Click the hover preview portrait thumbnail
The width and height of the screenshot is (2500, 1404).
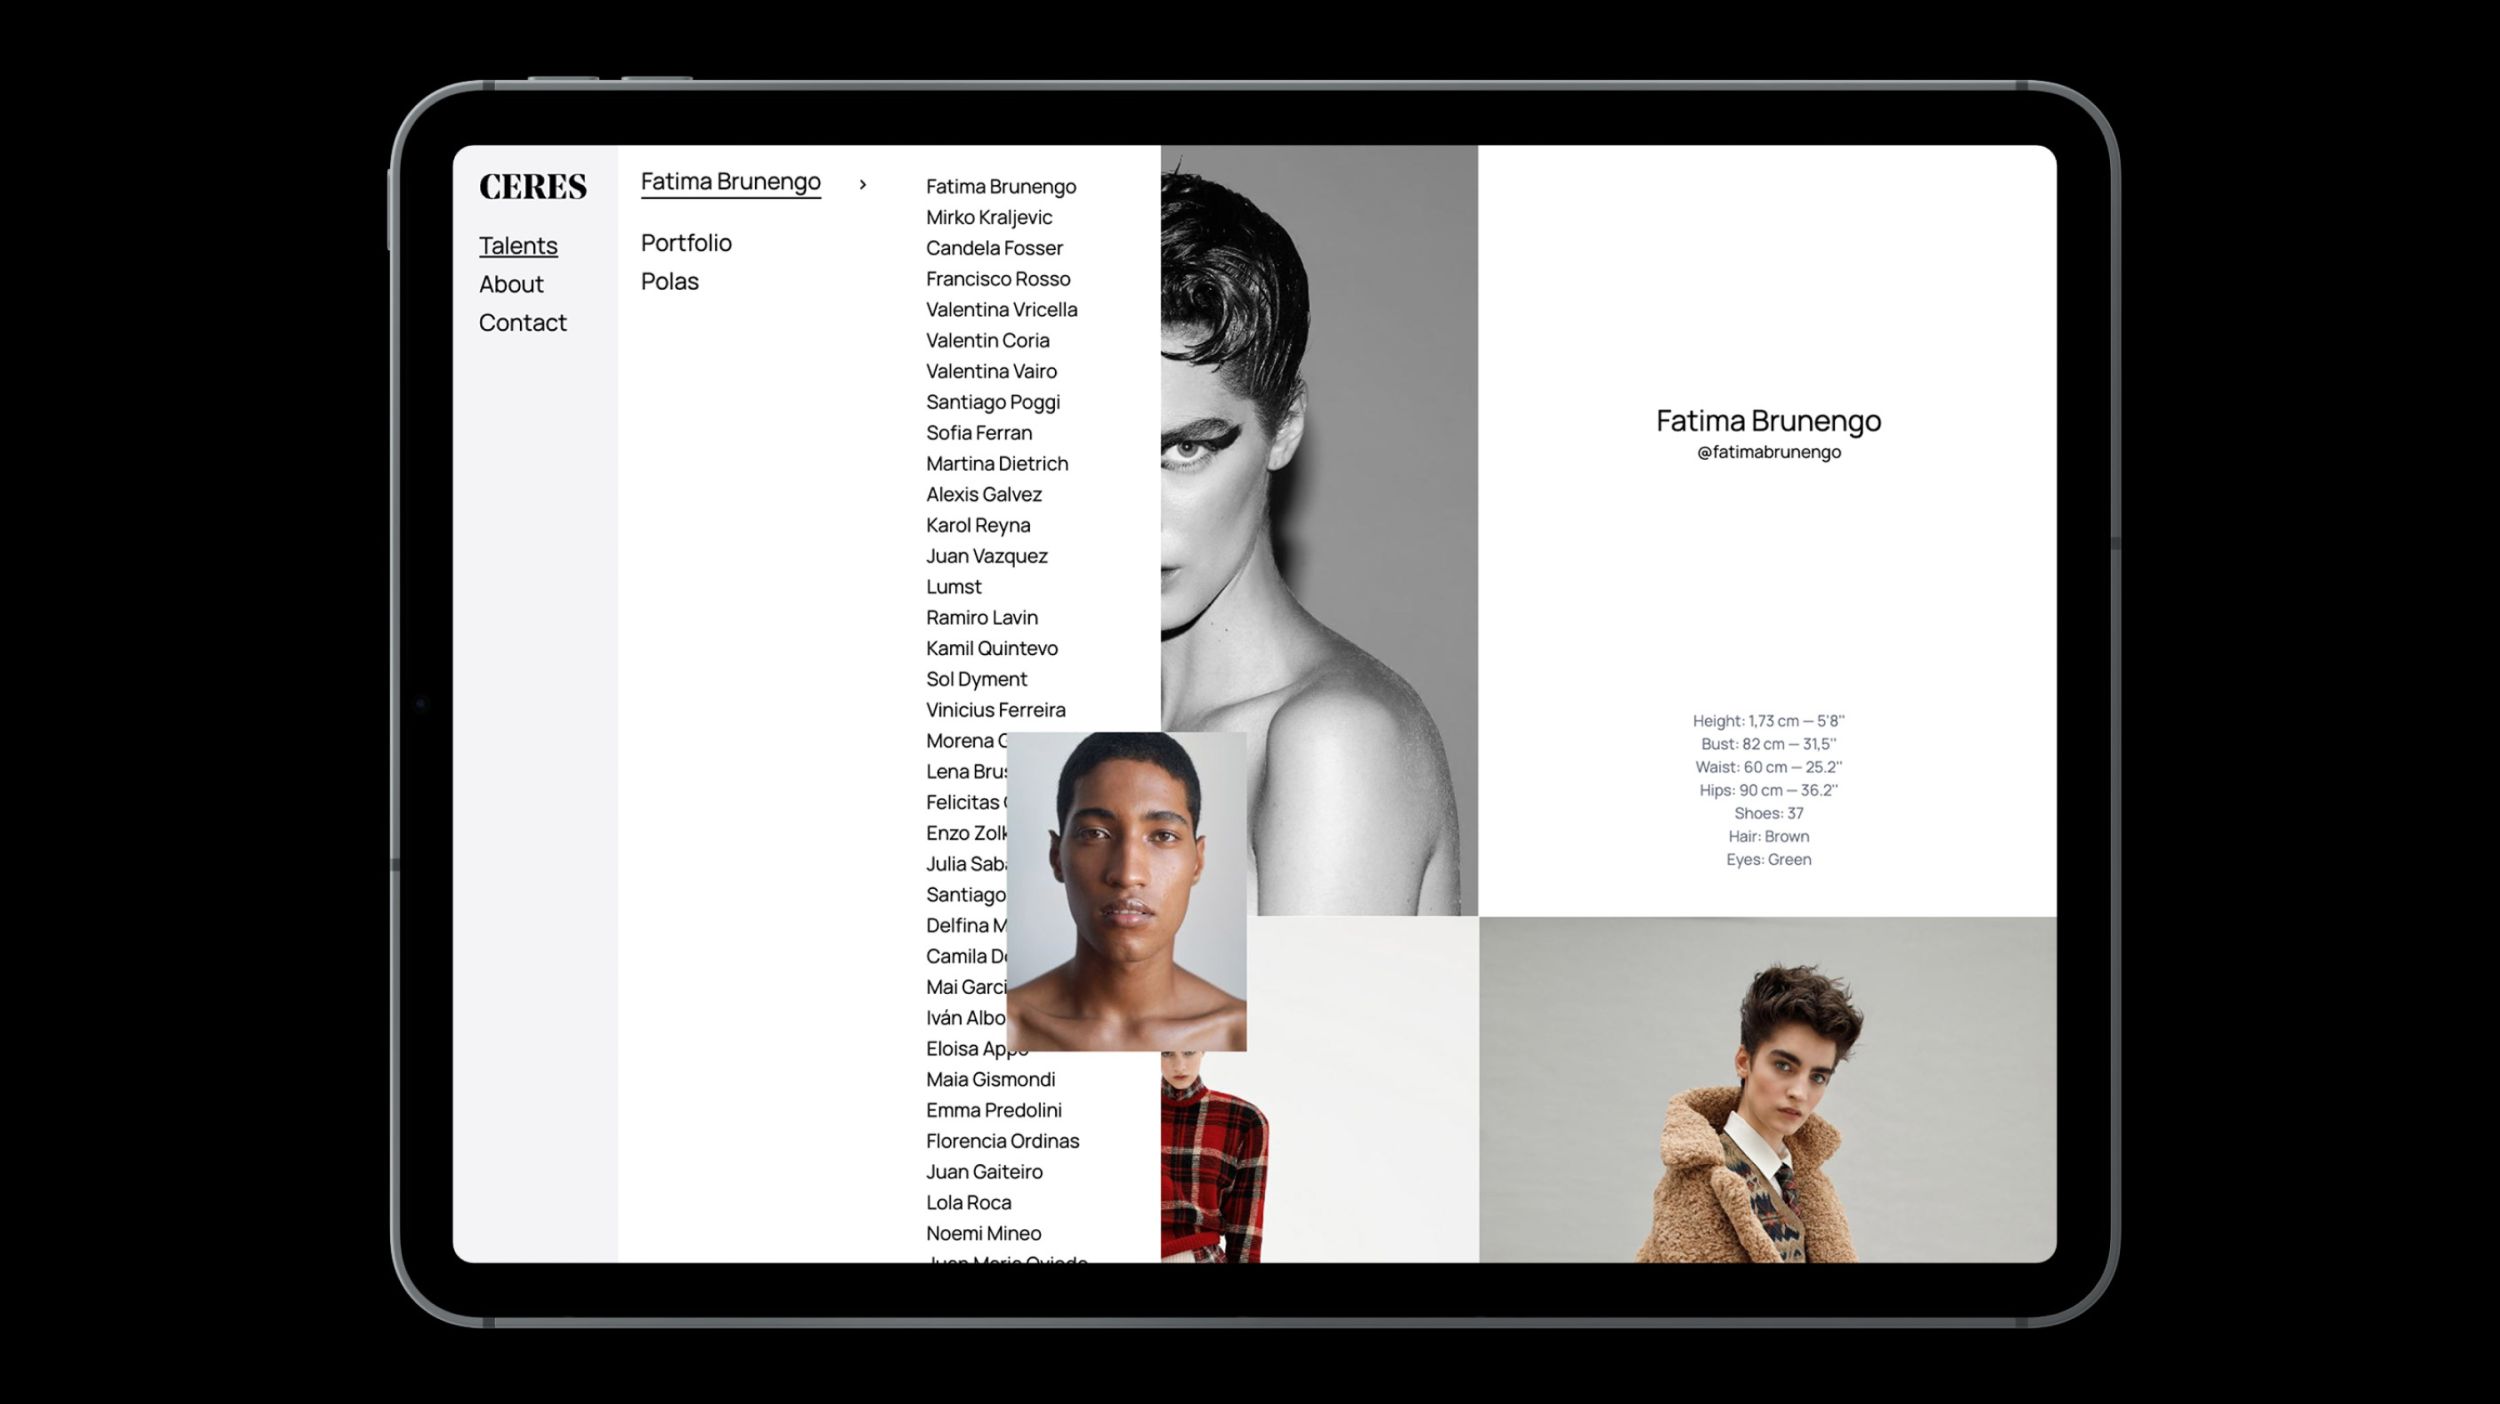[1126, 890]
